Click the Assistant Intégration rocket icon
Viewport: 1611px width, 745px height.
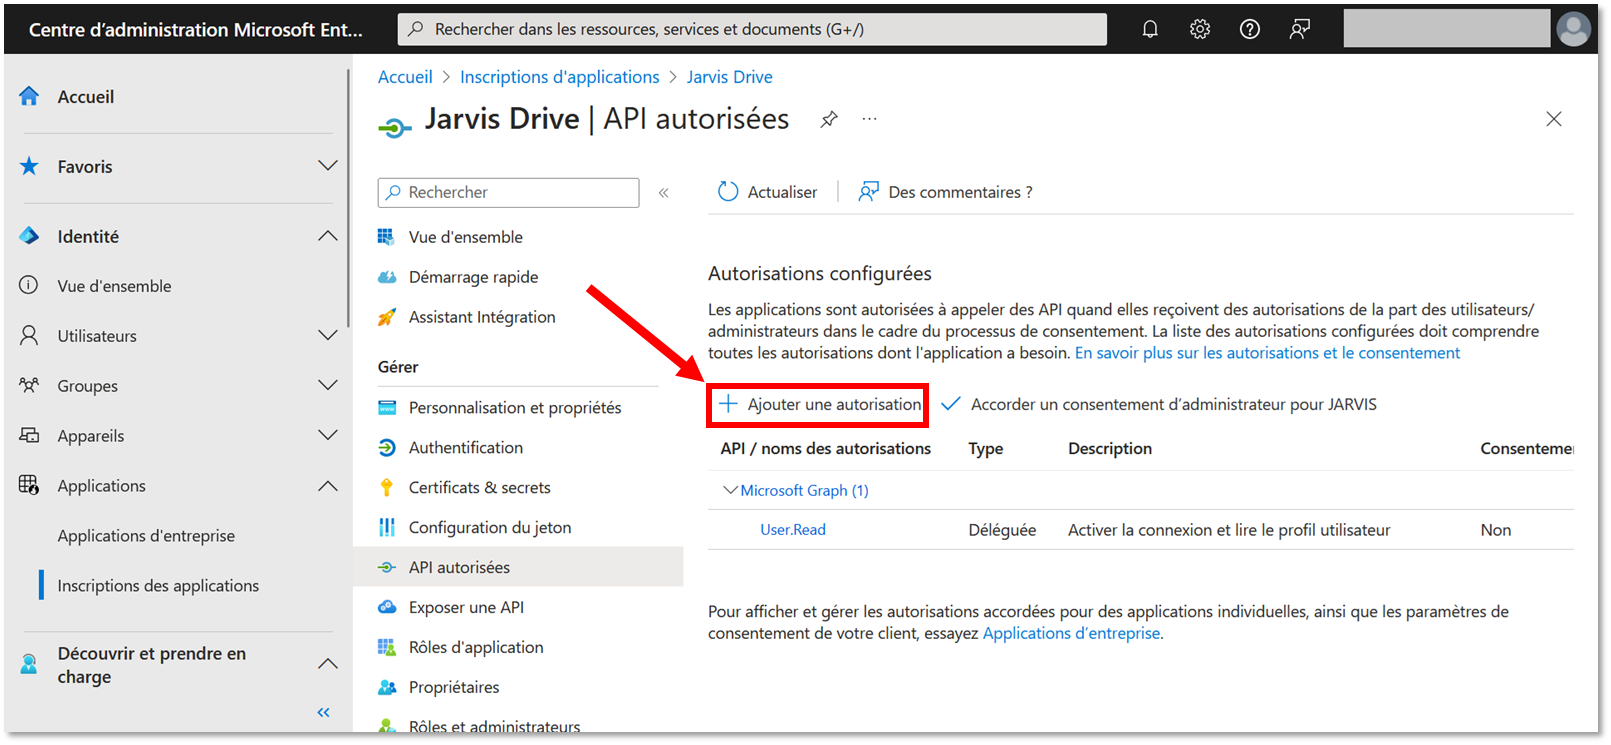point(387,317)
